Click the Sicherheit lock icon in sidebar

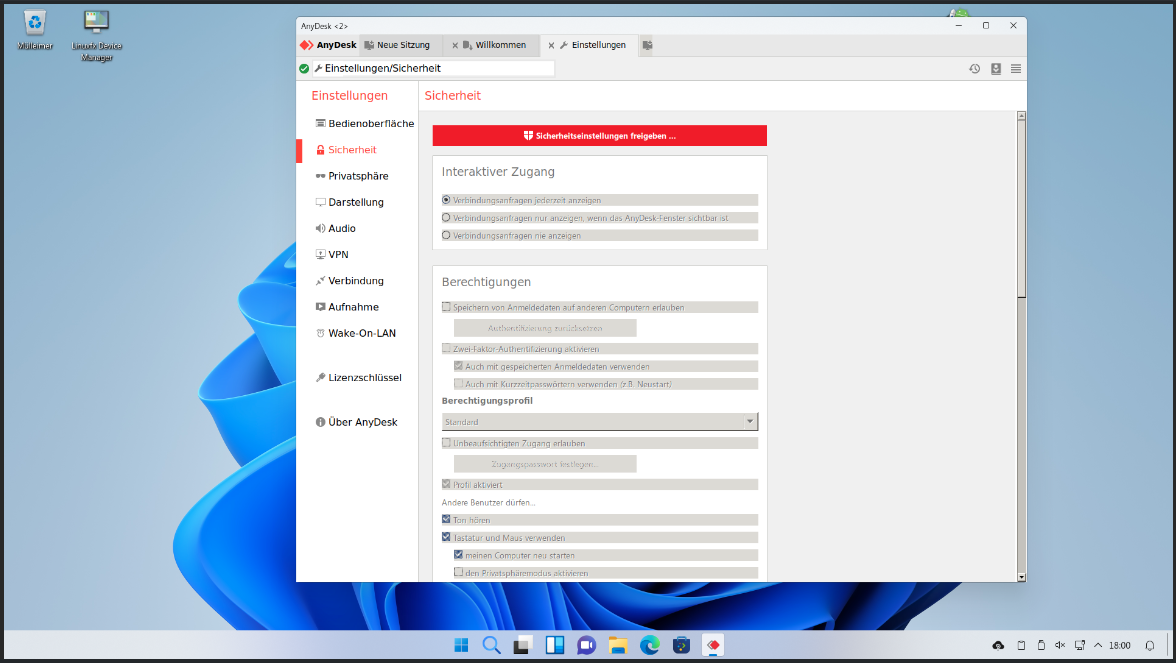pyautogui.click(x=320, y=150)
